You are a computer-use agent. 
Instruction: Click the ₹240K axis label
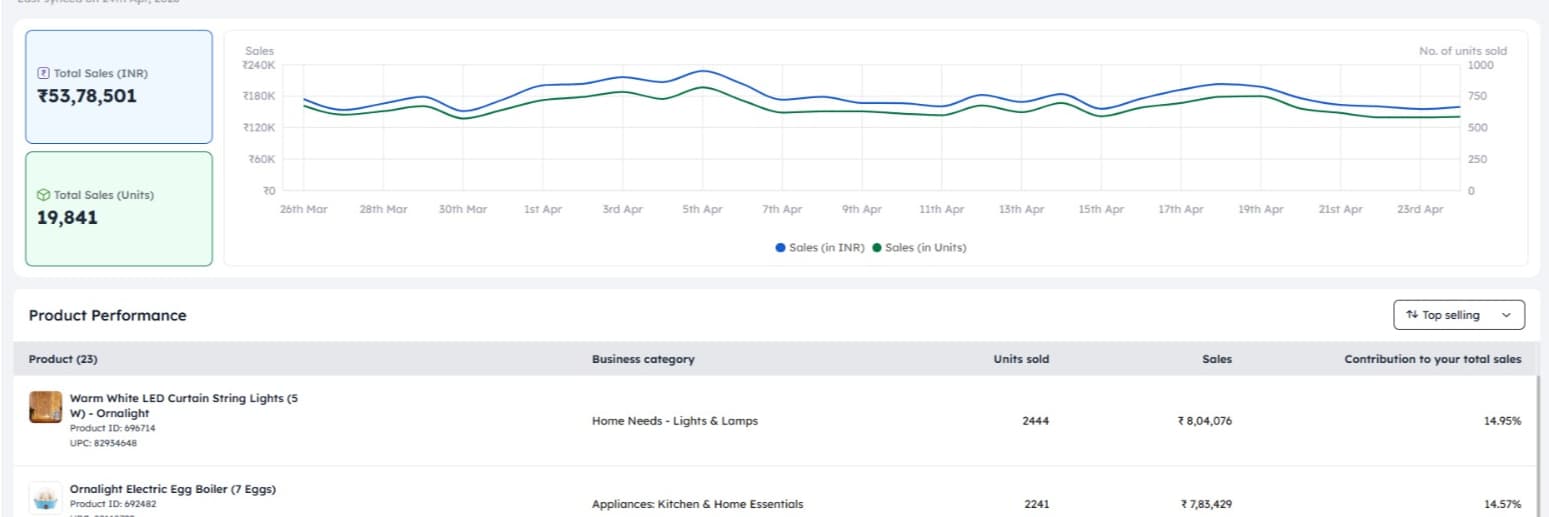(x=258, y=65)
